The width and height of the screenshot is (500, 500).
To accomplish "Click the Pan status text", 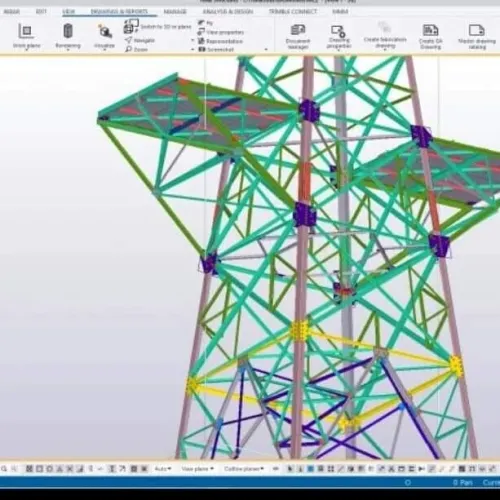I will pyautogui.click(x=467, y=483).
